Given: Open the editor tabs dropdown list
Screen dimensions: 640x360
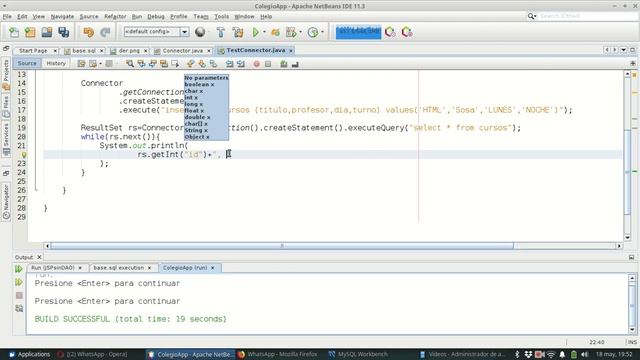Looking at the screenshot, I should click(624, 50).
